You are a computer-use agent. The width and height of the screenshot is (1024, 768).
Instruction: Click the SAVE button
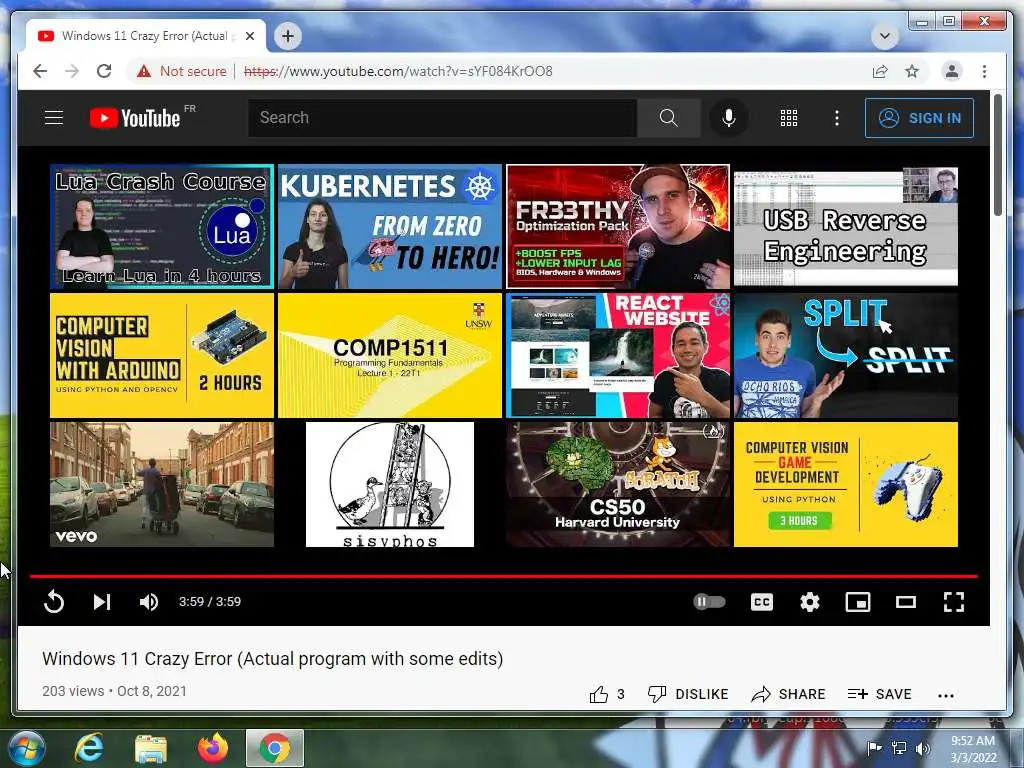879,694
